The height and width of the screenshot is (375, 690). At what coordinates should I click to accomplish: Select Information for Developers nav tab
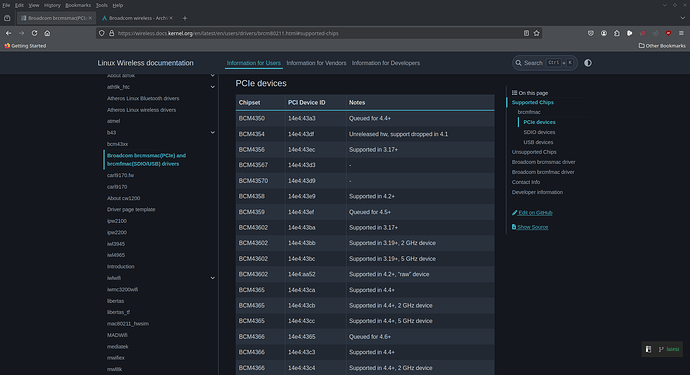click(386, 63)
